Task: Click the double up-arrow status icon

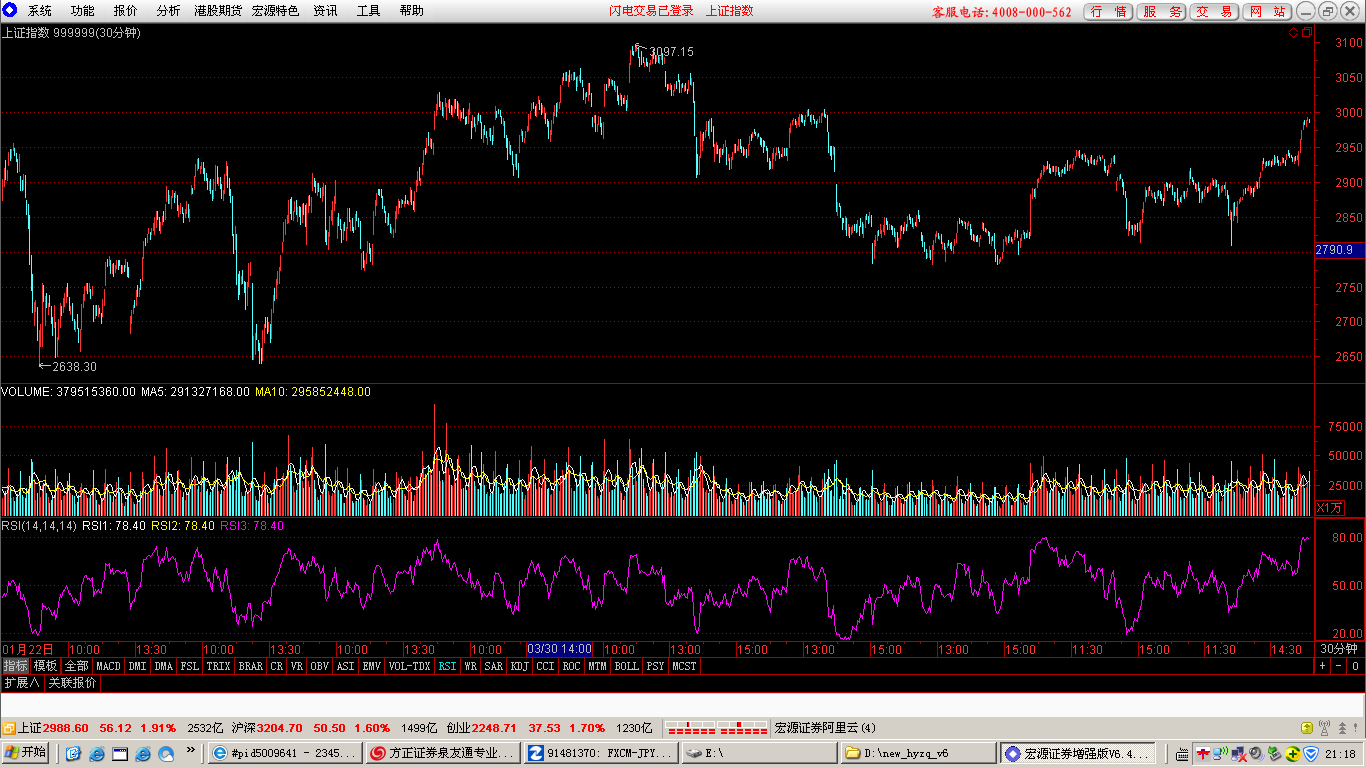Action: (x=1340, y=728)
